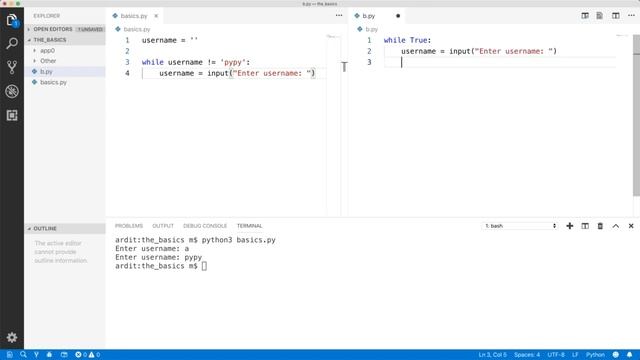Click the errors and warnings counter in status bar

pyautogui.click(x=87, y=355)
